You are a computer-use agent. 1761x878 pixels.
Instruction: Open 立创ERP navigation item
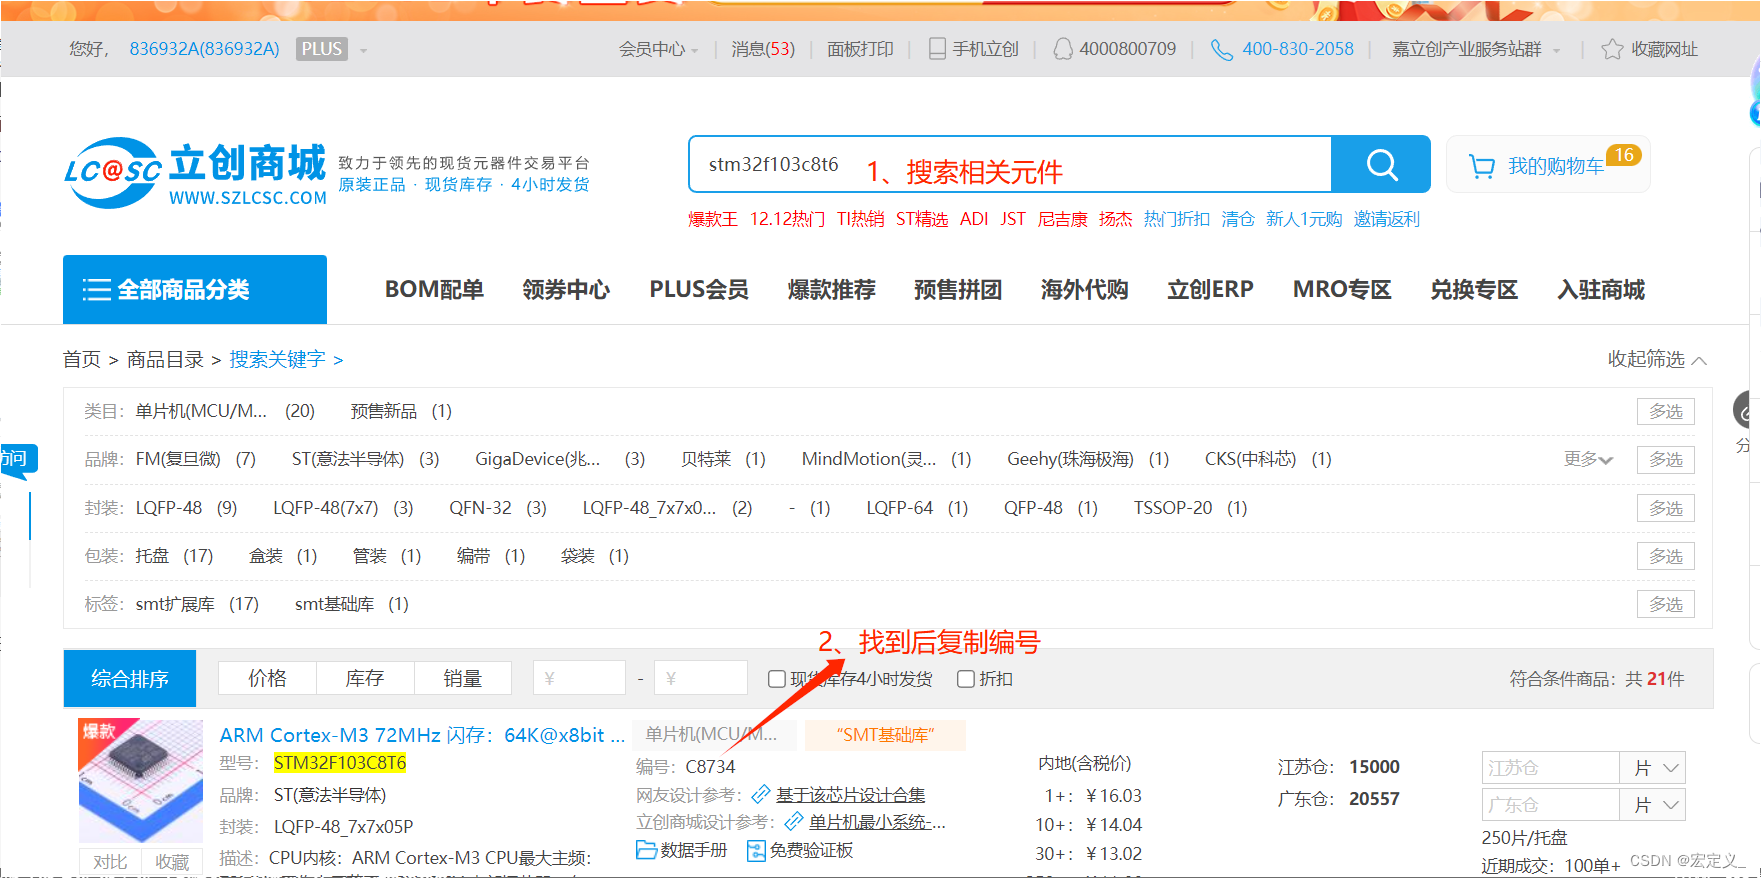[x=1210, y=290]
